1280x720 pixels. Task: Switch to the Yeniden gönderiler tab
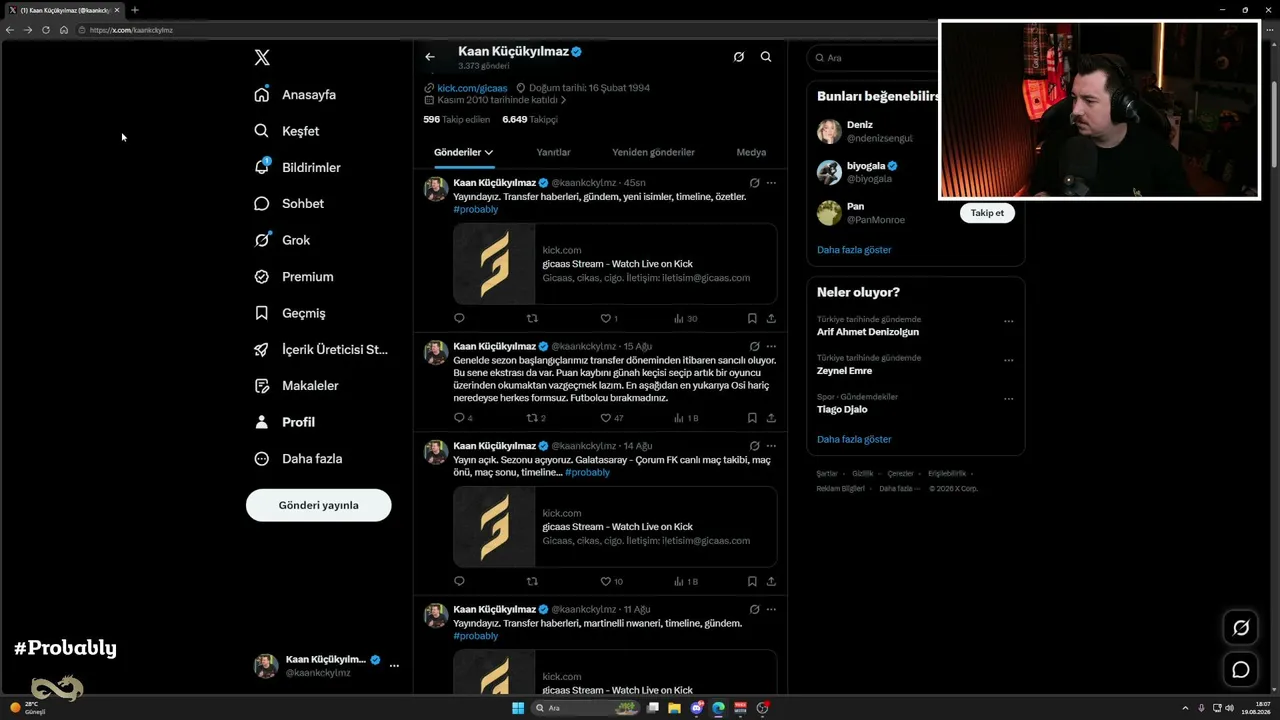[x=653, y=152]
